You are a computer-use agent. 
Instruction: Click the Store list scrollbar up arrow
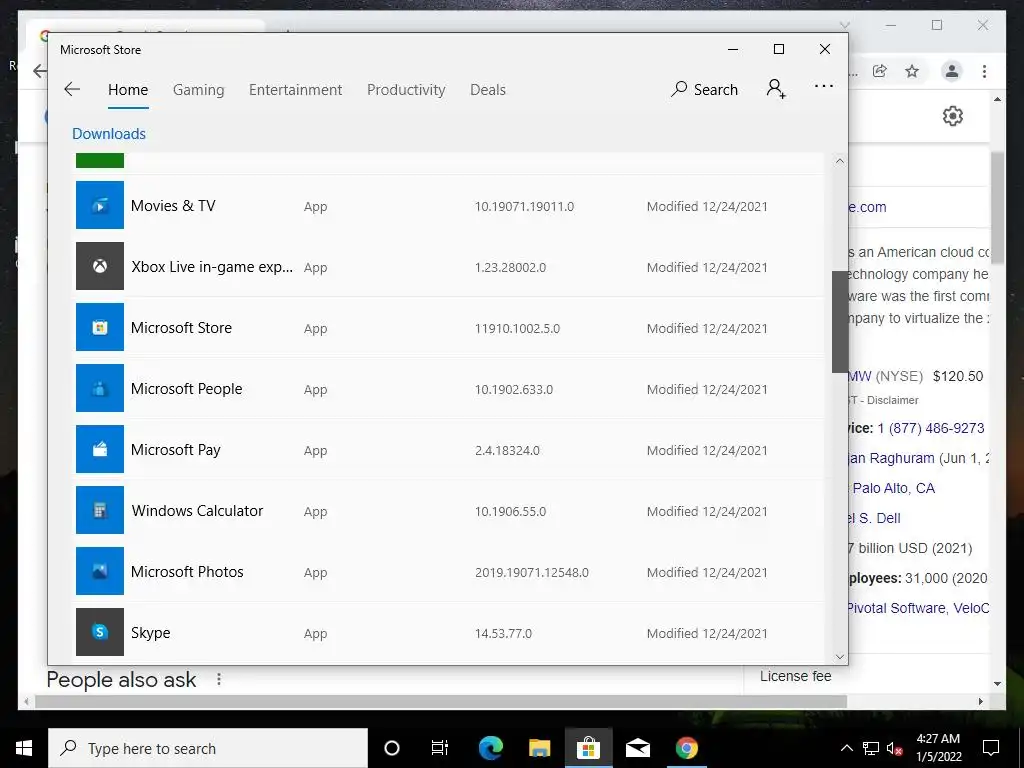click(x=840, y=161)
